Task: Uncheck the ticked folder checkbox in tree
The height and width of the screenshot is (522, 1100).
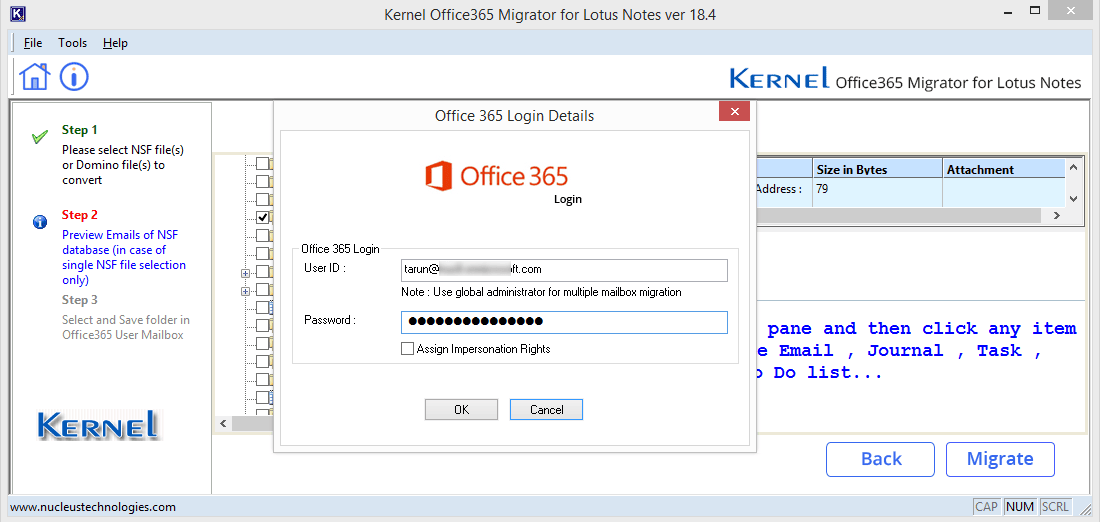Action: point(262,217)
